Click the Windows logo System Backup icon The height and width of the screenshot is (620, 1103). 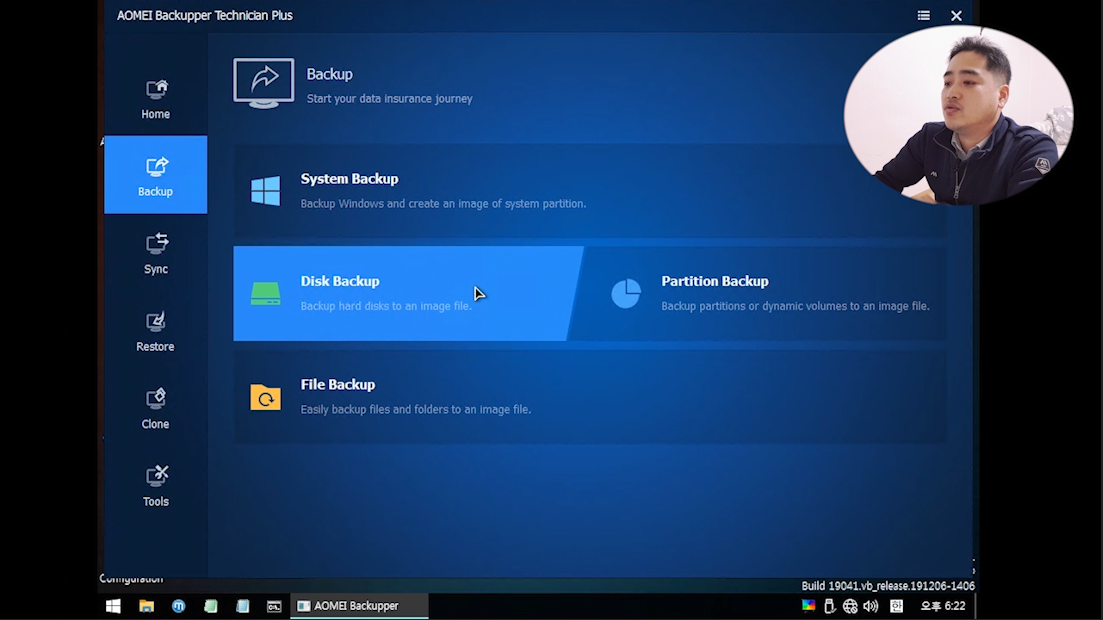tap(265, 191)
